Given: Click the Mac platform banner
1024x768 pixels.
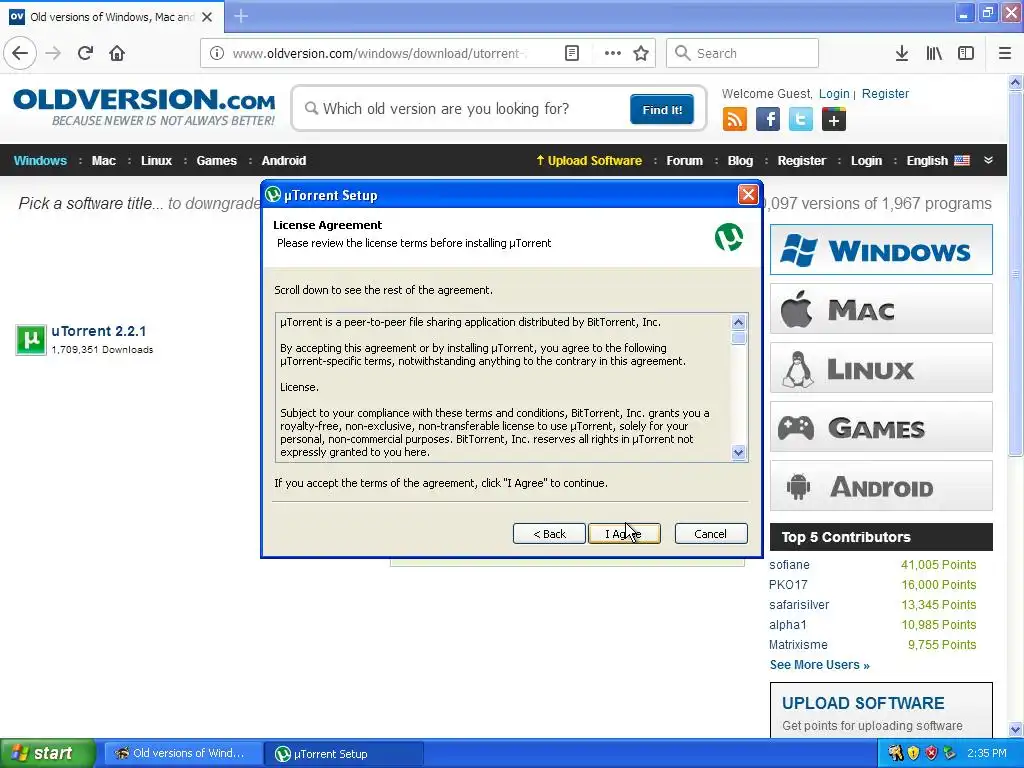Looking at the screenshot, I should click(x=881, y=309).
